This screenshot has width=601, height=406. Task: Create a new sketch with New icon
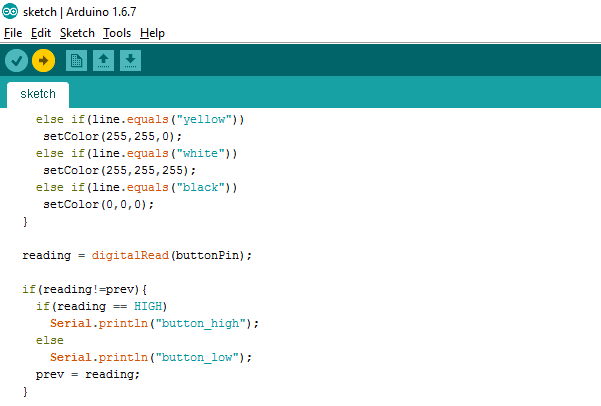[76, 61]
